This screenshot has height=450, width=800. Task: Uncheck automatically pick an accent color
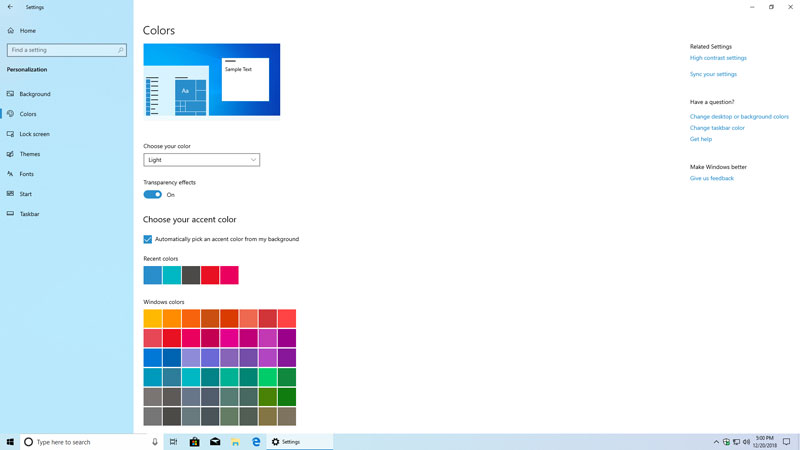coord(148,240)
